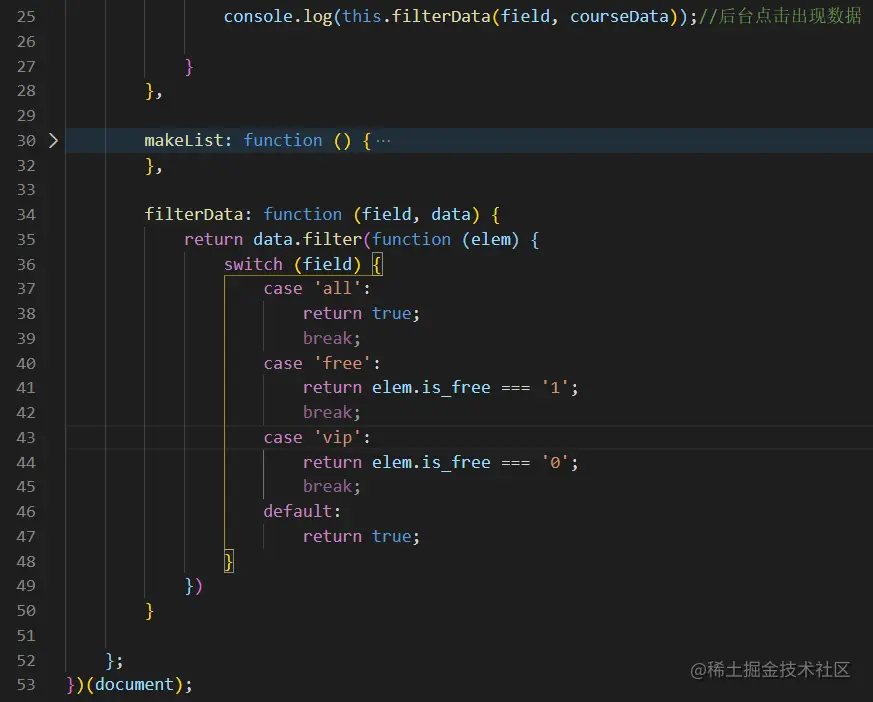
Task: Click 'function' keyword on line 34
Action: pos(302,214)
